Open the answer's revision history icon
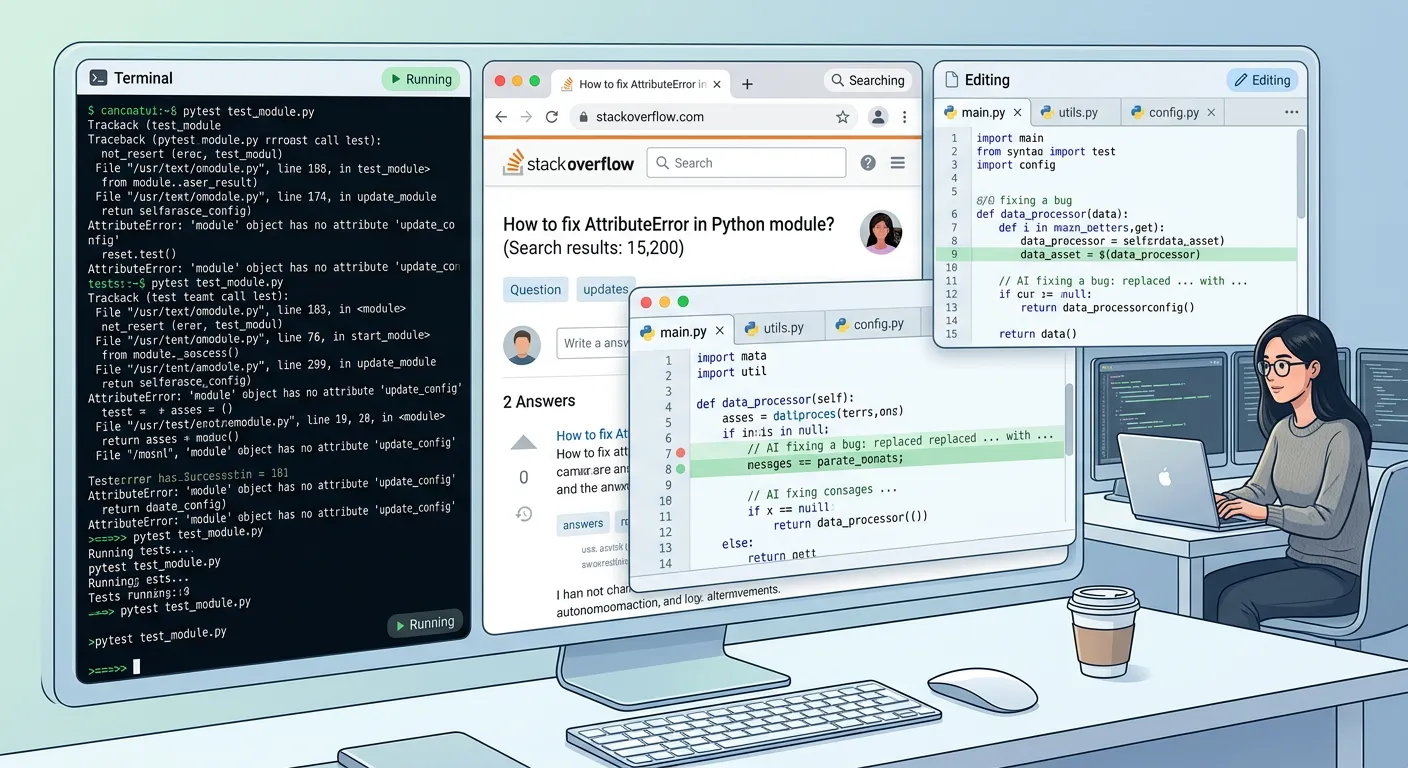Viewport: 1408px width, 768px height. pyautogui.click(x=523, y=514)
